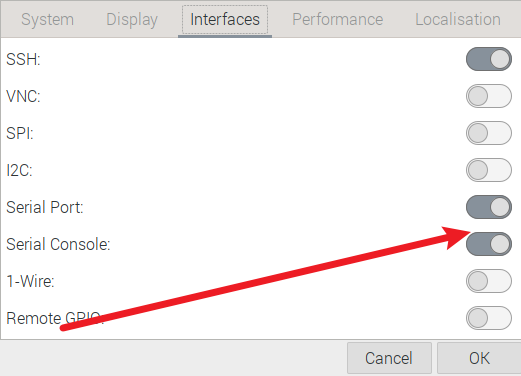This screenshot has width=521, height=376.
Task: Open the Localisation tab
Action: 458,19
